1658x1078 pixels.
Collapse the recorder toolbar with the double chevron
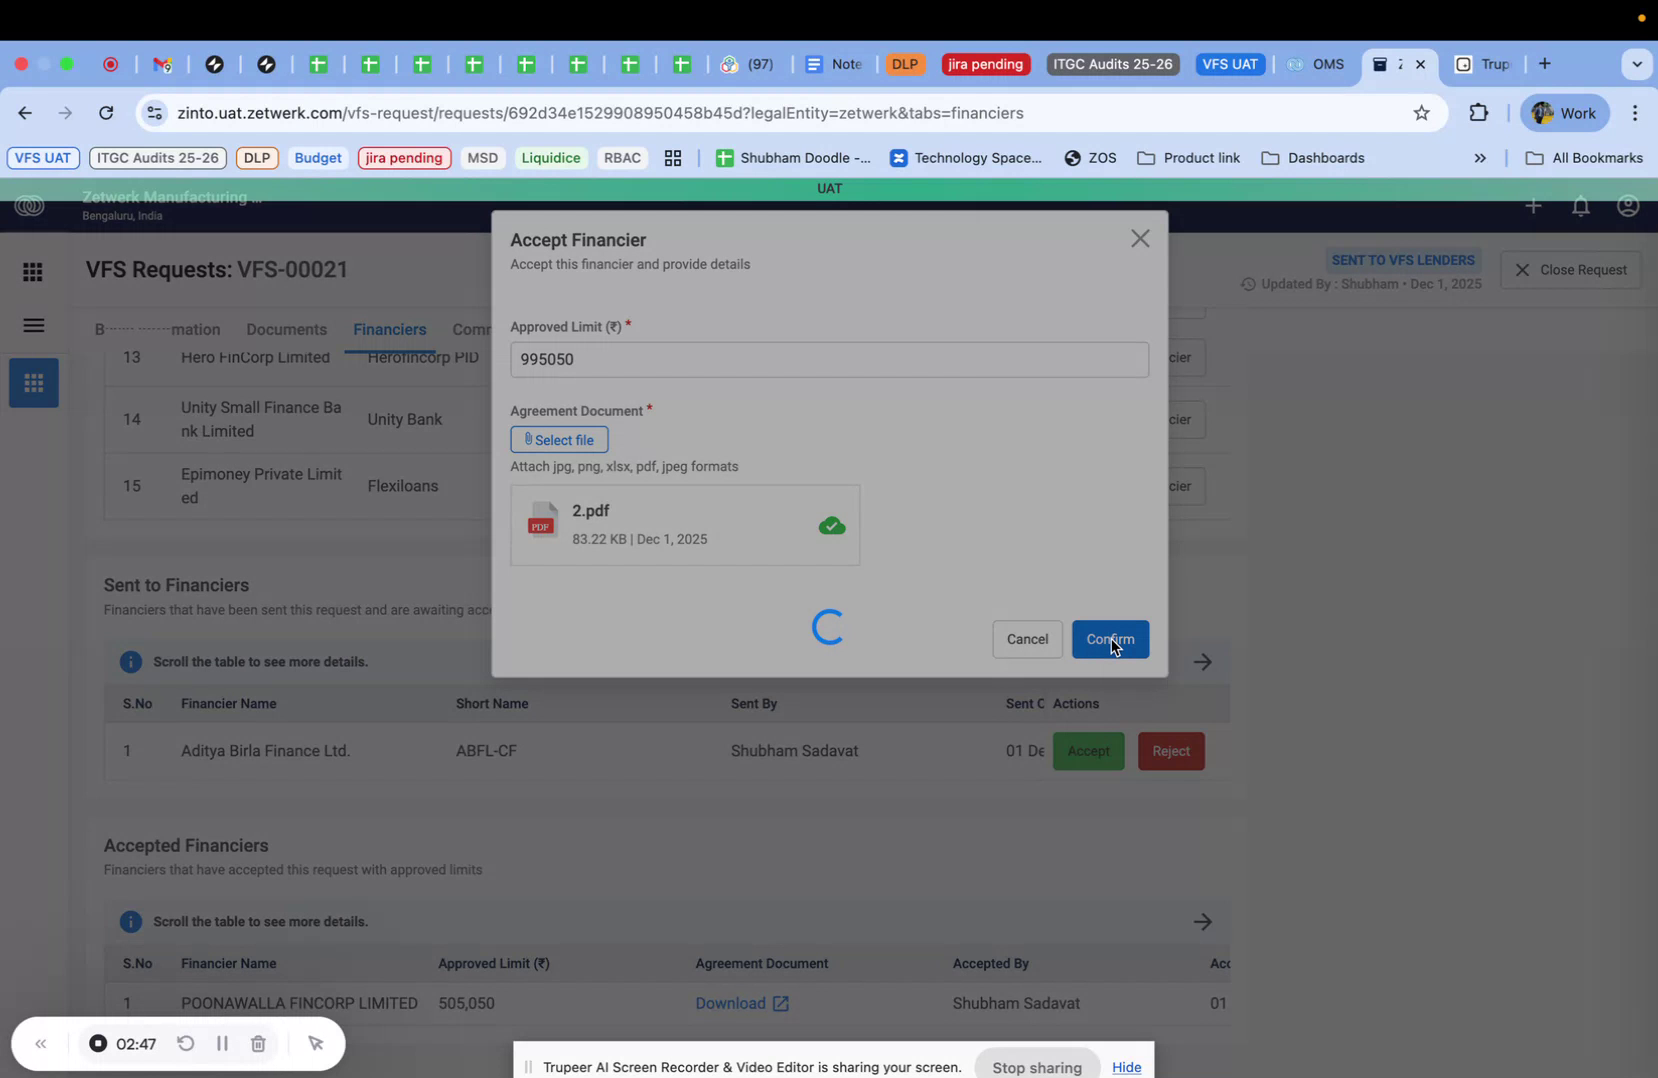[x=41, y=1043]
